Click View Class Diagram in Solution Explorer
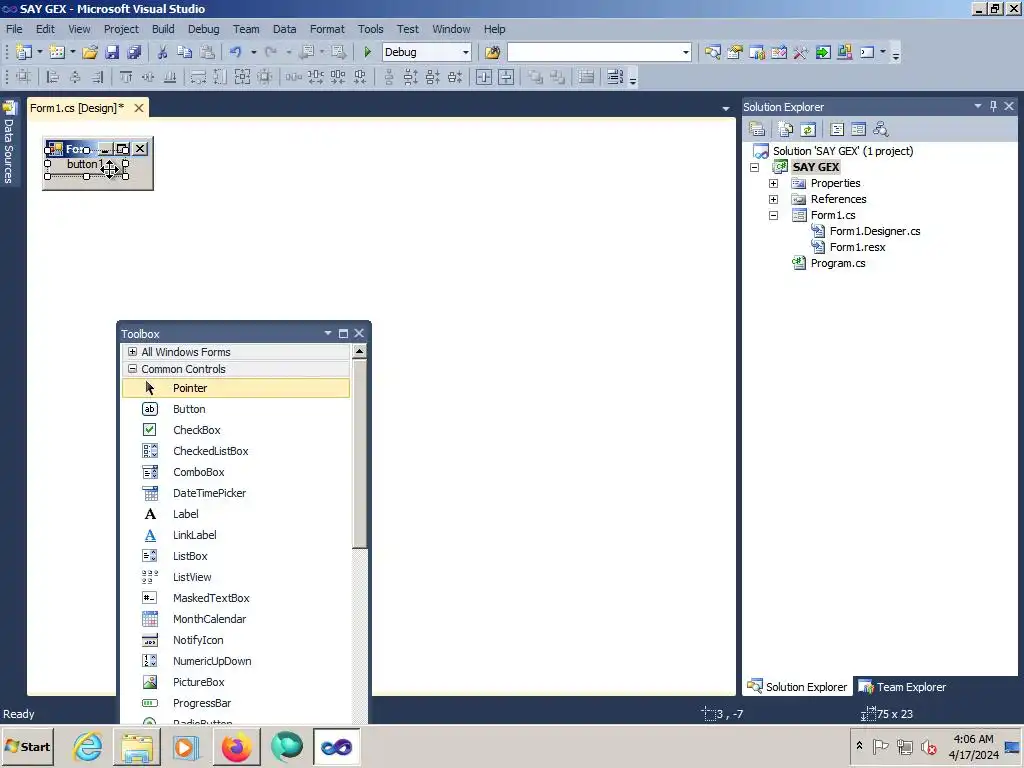Image resolution: width=1024 pixels, height=768 pixels. 881,129
